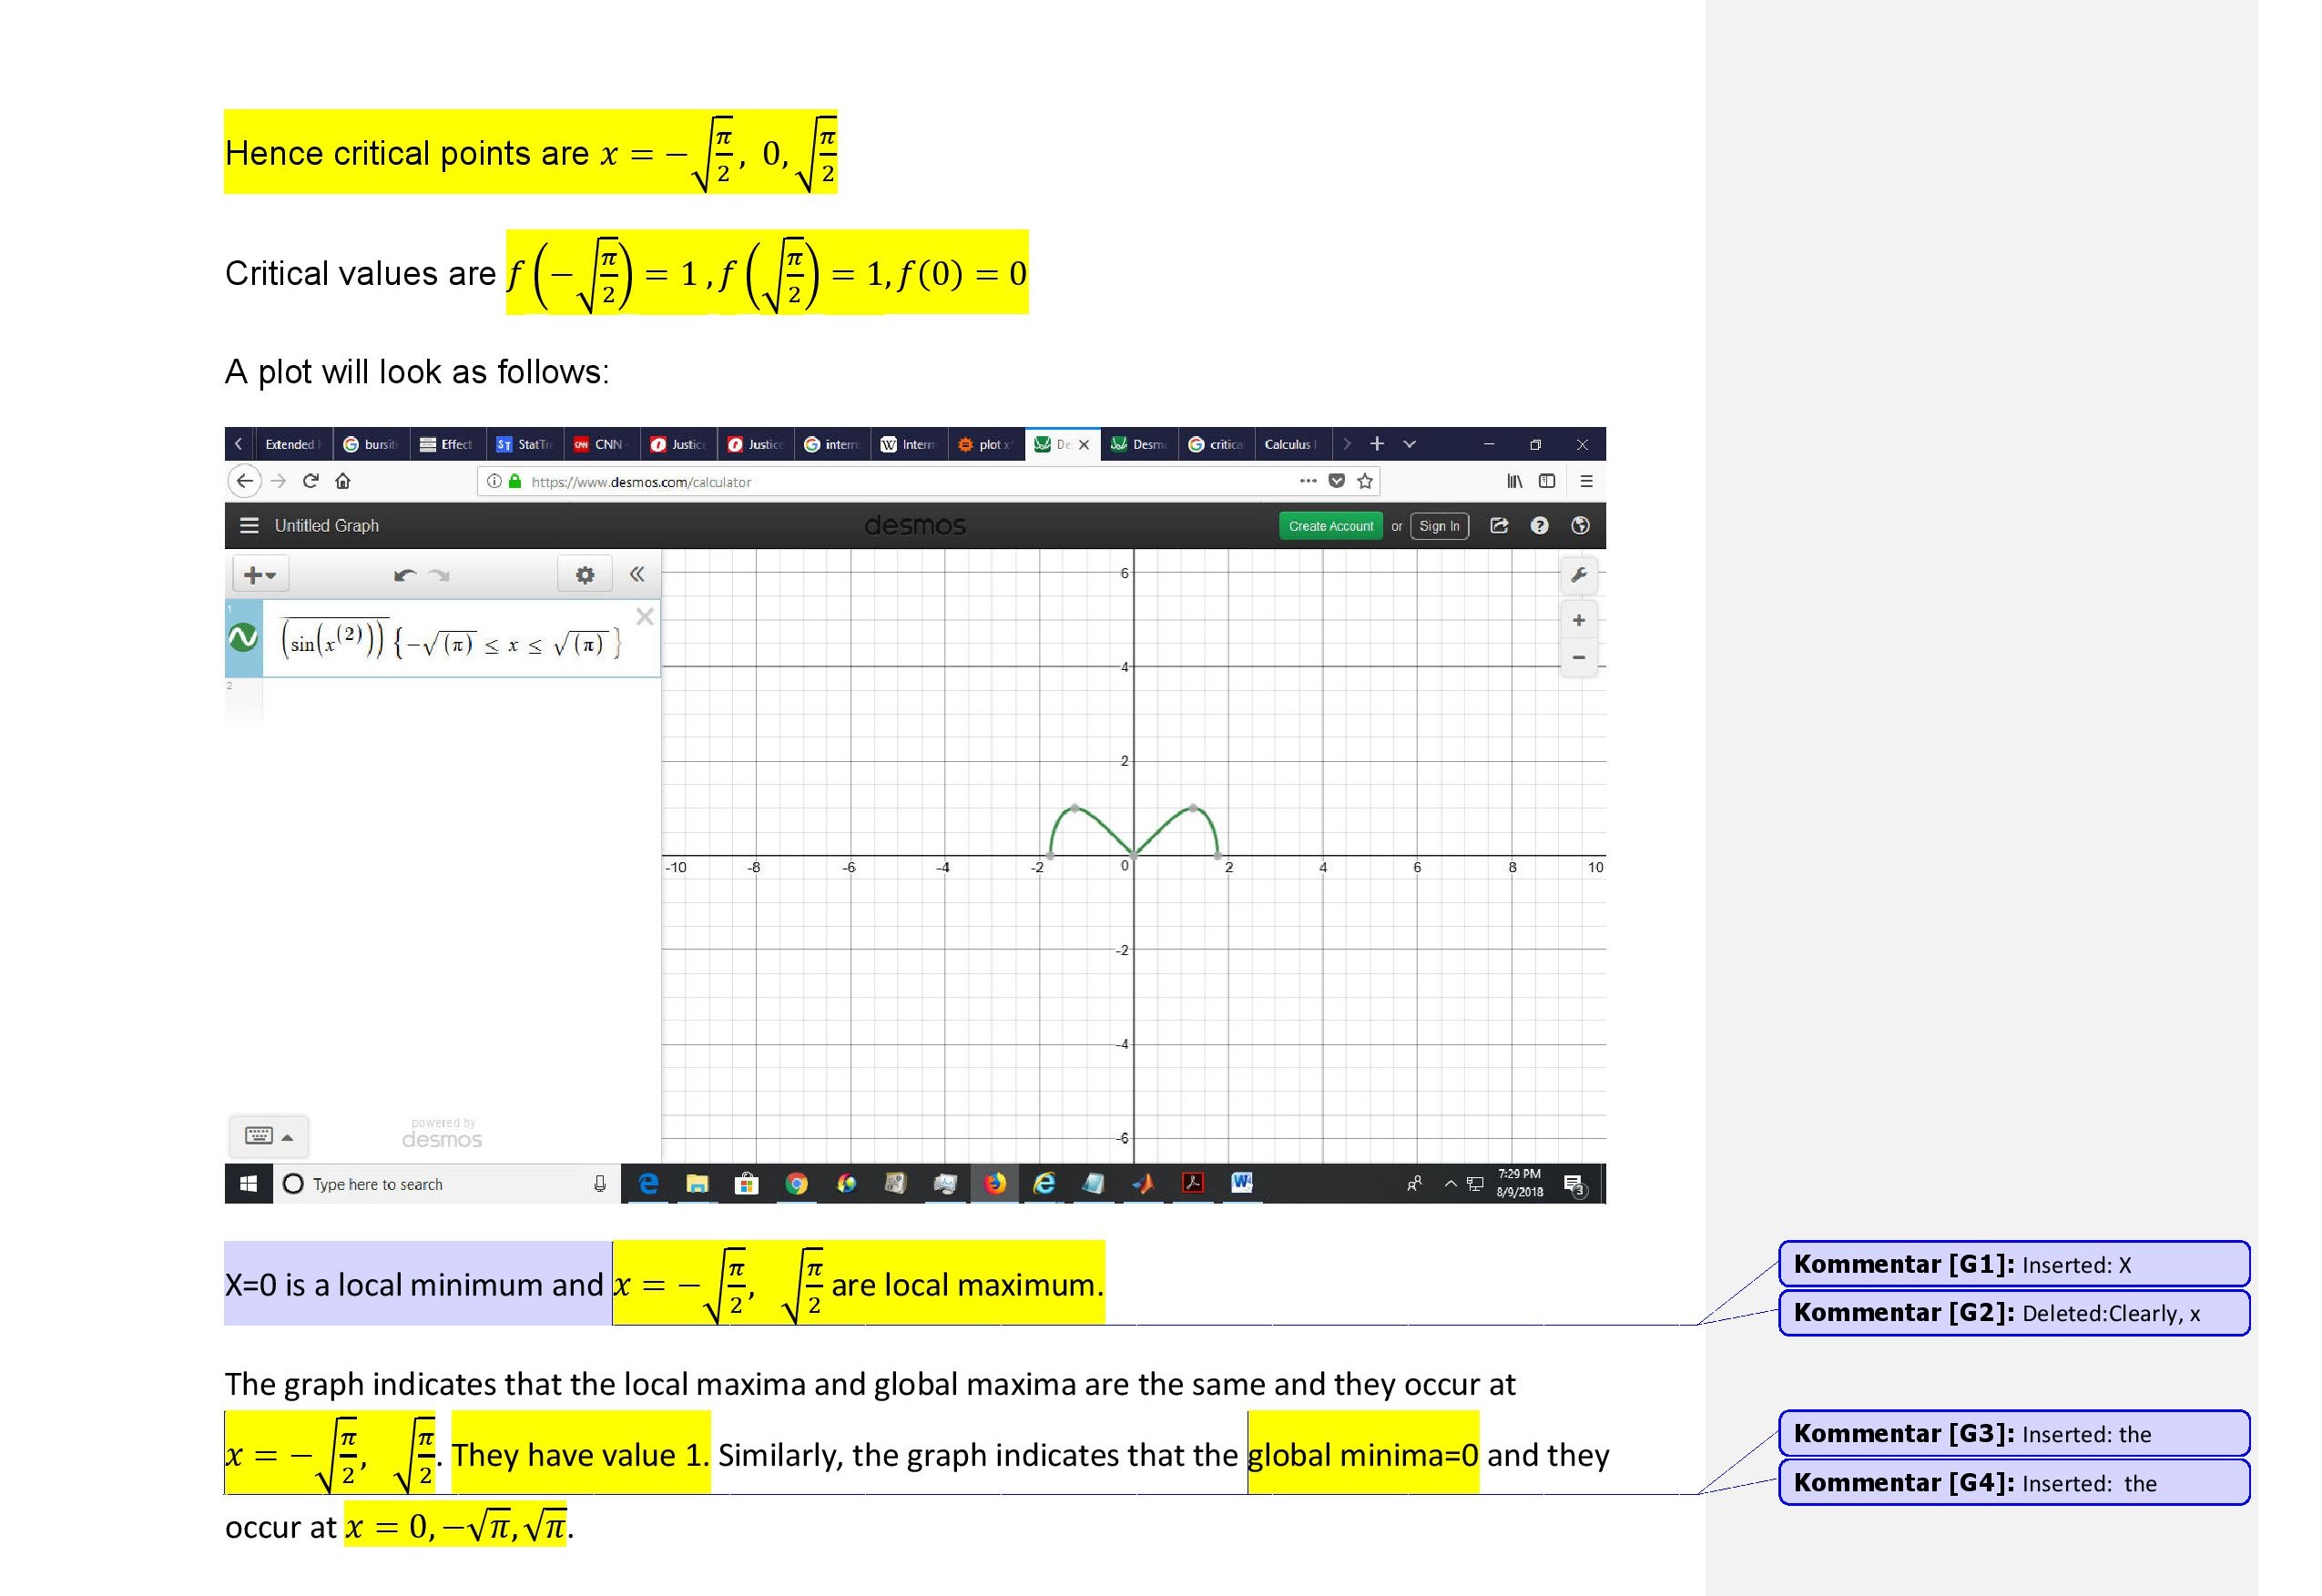Screen dimensions: 2322x1596
Task: Open Adobe Acrobat from the taskbar
Action: pyautogui.click(x=1193, y=1183)
